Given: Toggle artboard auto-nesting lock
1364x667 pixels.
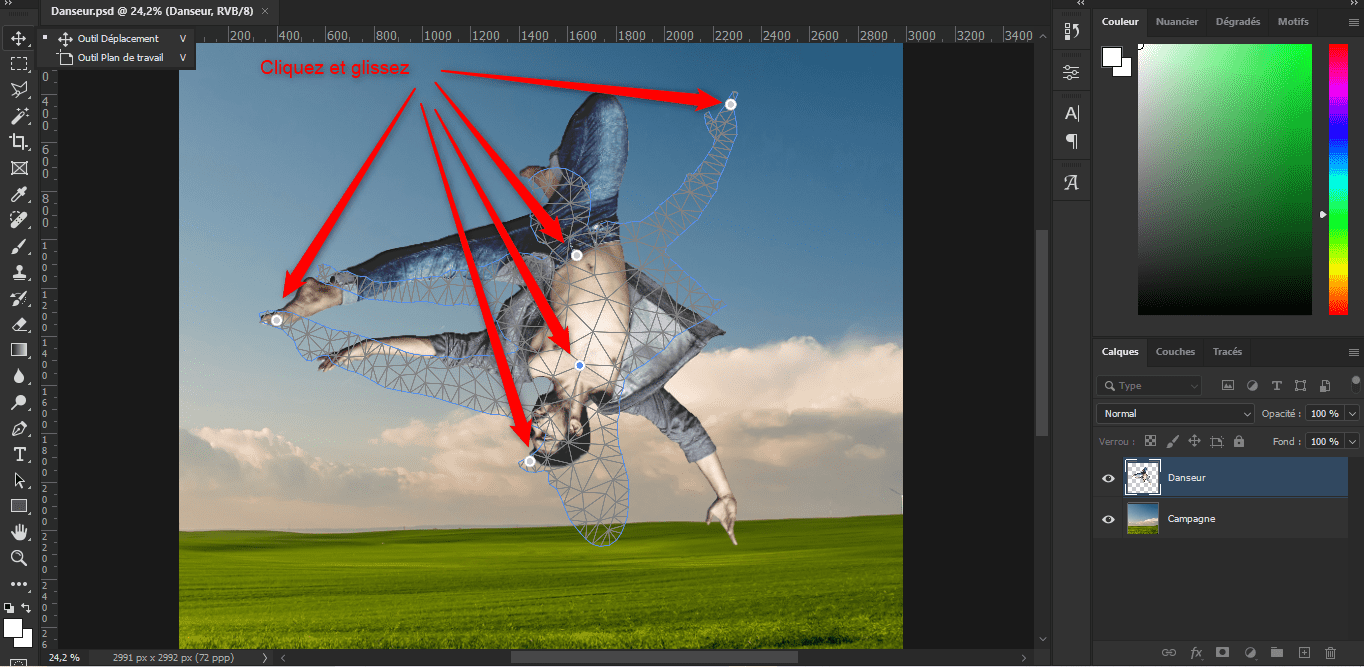Looking at the screenshot, I should click(1216, 441).
